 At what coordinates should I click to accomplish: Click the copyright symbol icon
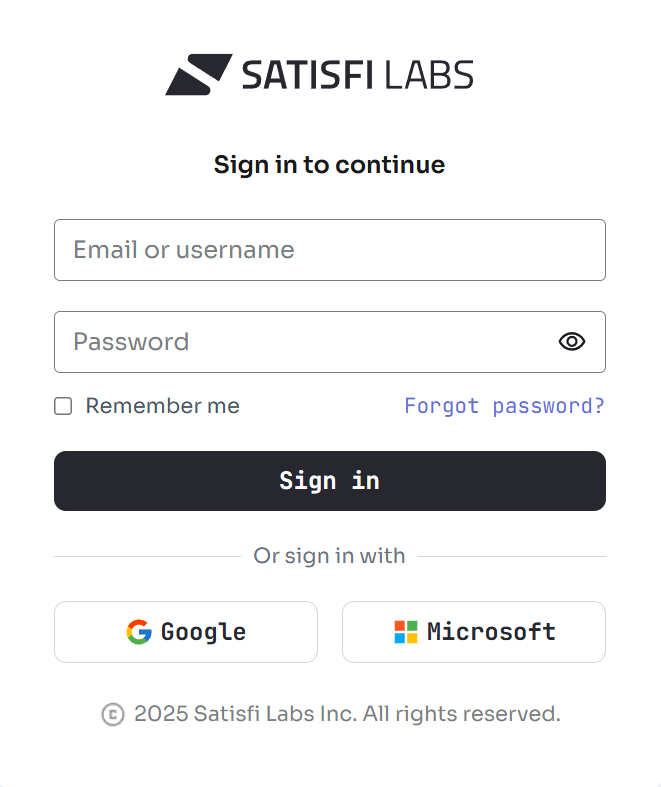pyautogui.click(x=113, y=714)
